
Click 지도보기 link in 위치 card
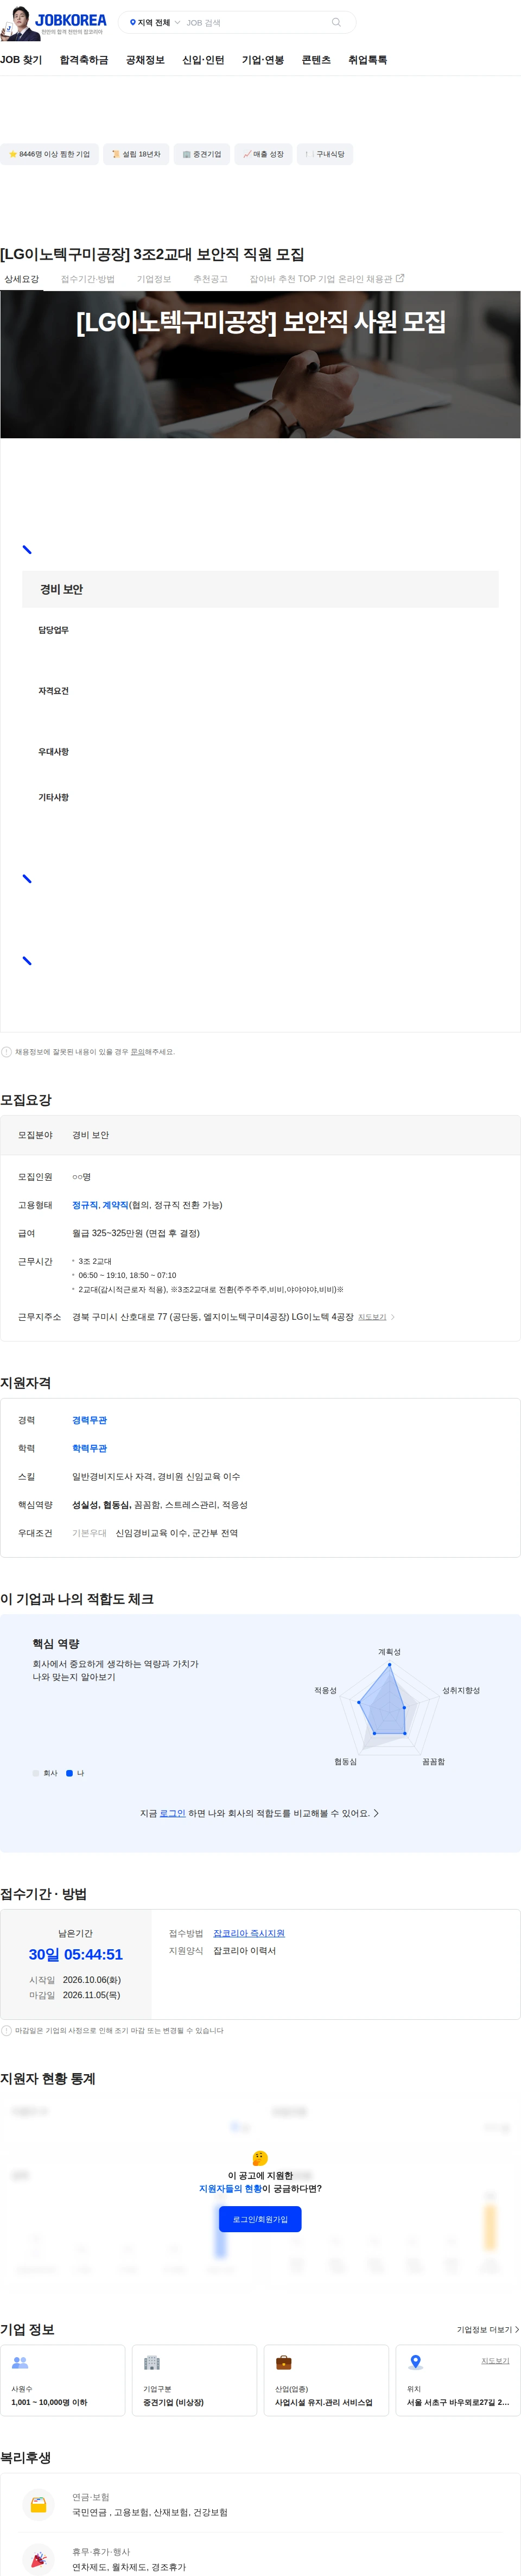[x=495, y=2360]
